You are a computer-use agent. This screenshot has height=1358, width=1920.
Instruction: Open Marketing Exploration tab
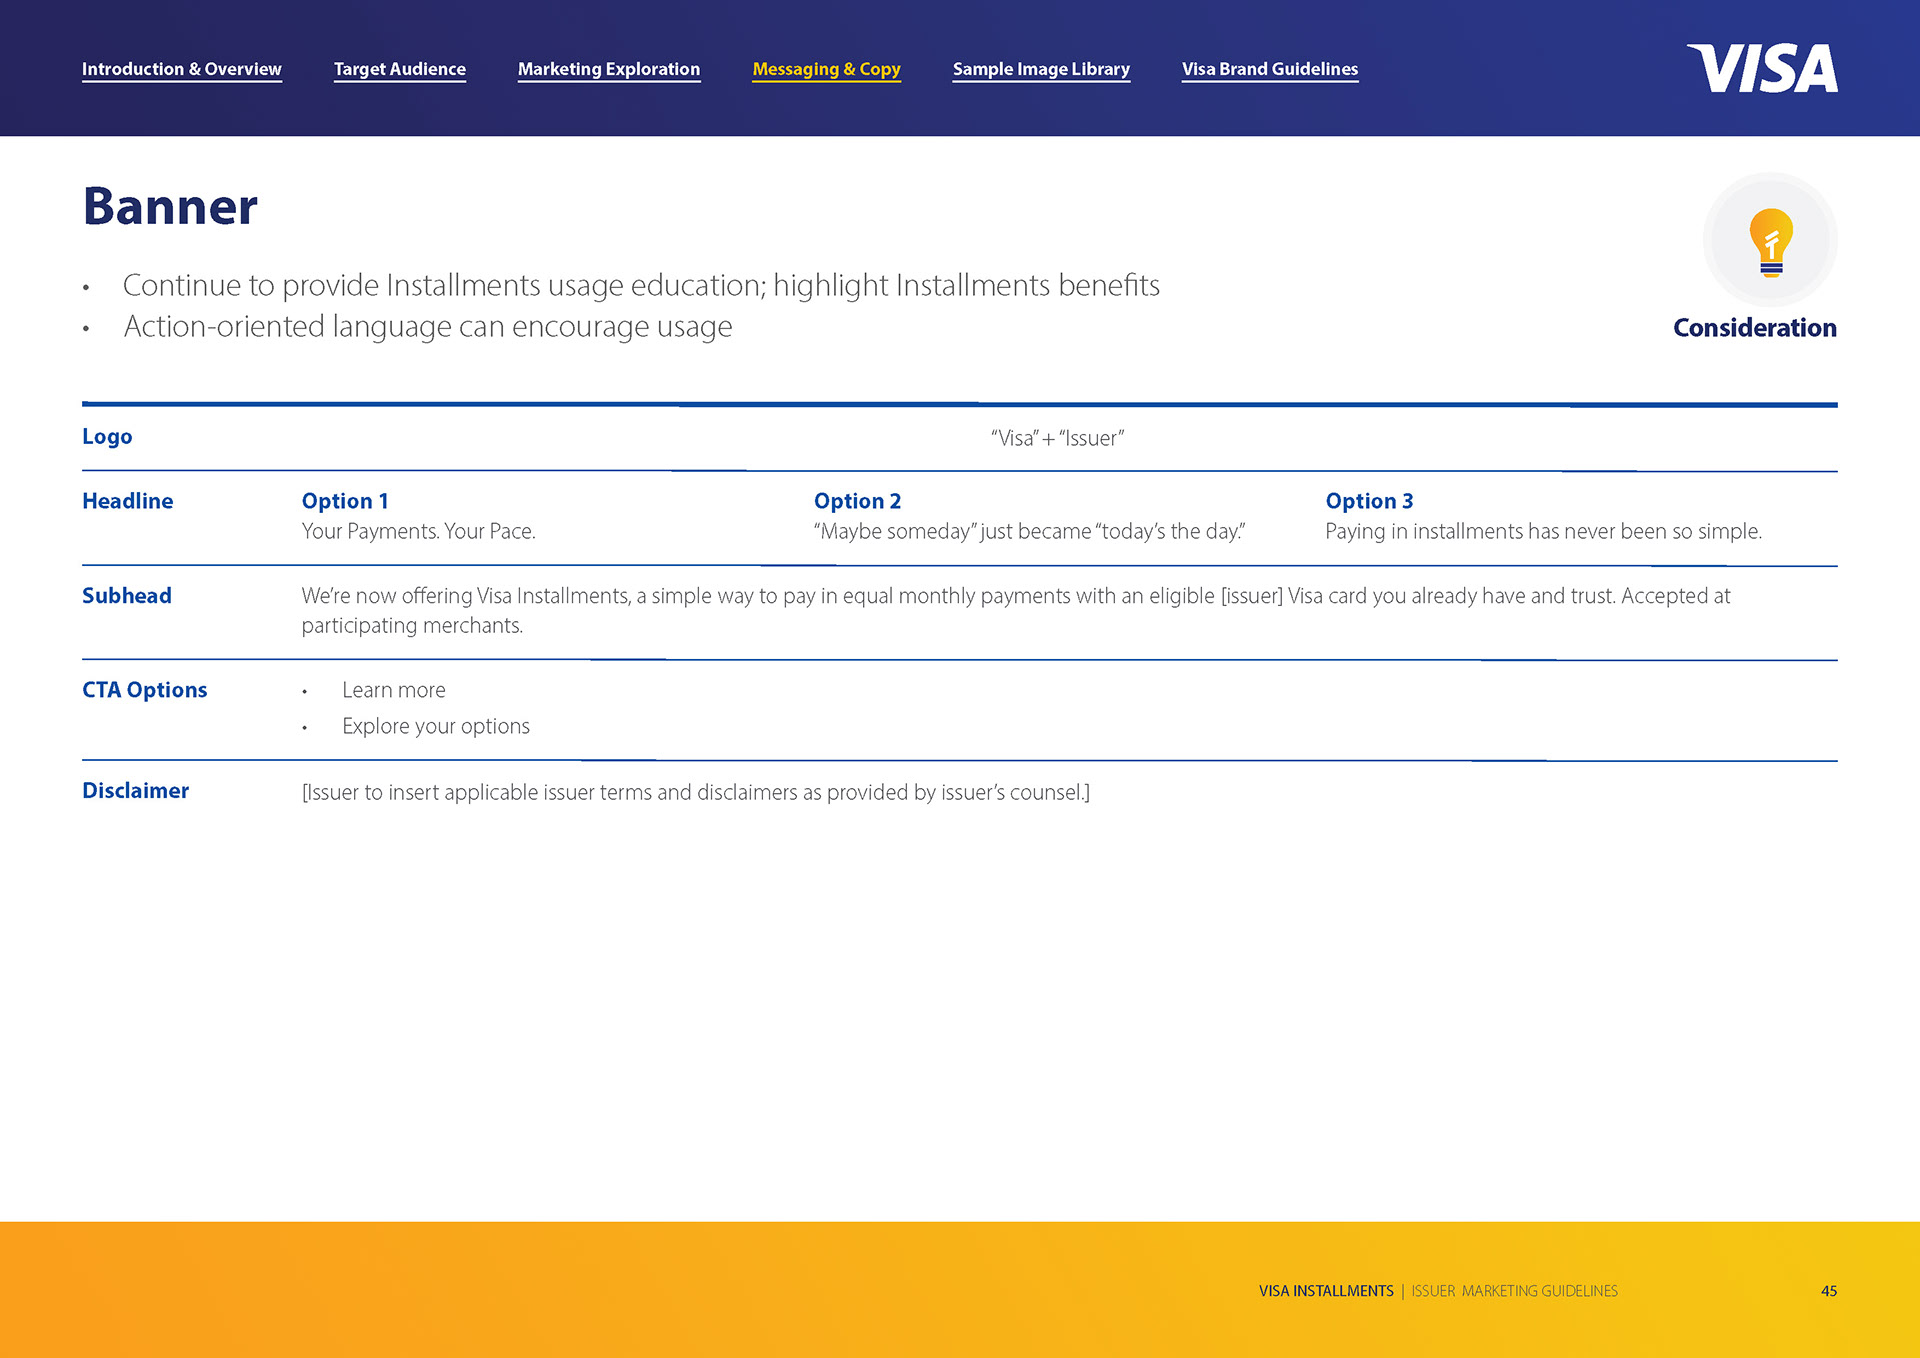click(608, 69)
